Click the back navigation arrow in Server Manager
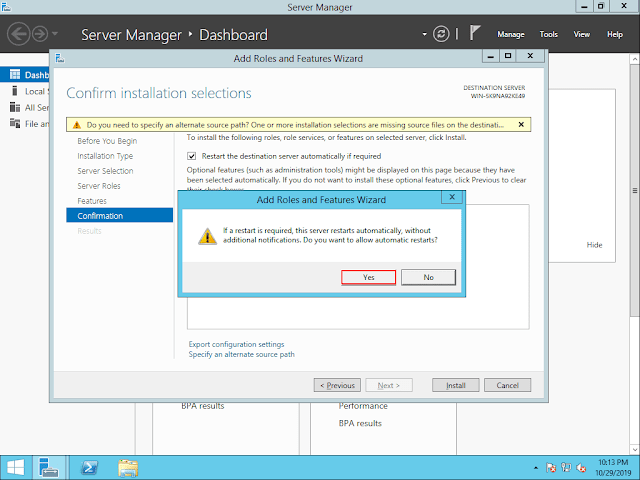The width and height of the screenshot is (640, 480). [18, 33]
